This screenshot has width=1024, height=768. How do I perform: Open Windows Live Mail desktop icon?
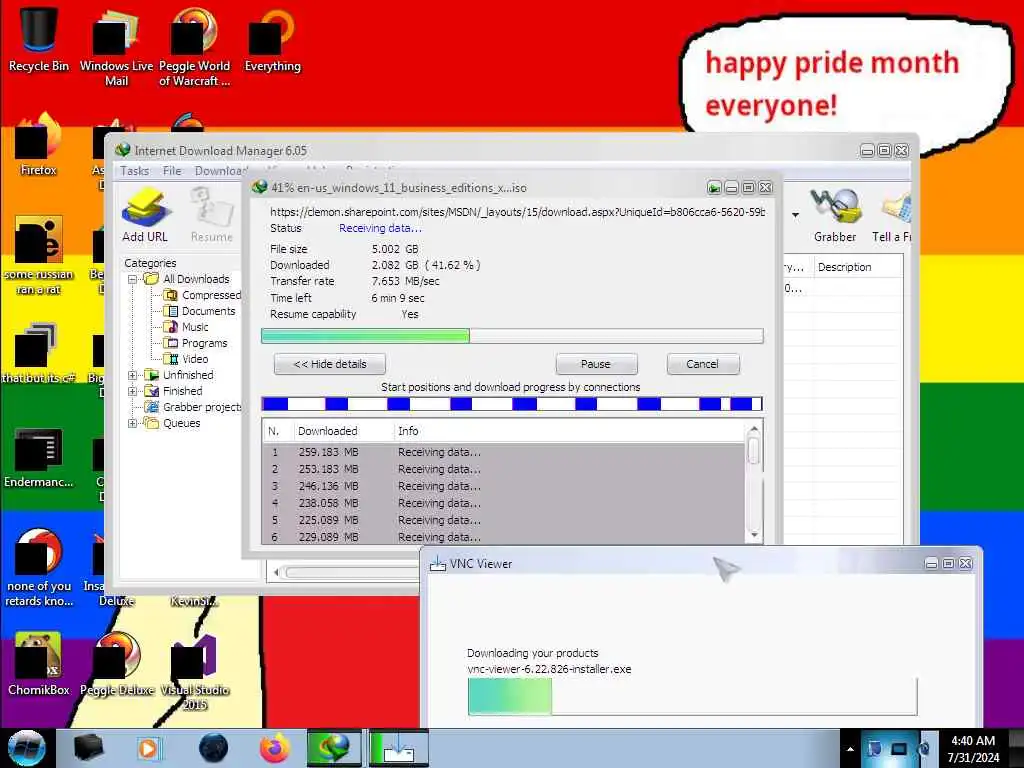pyautogui.click(x=116, y=46)
